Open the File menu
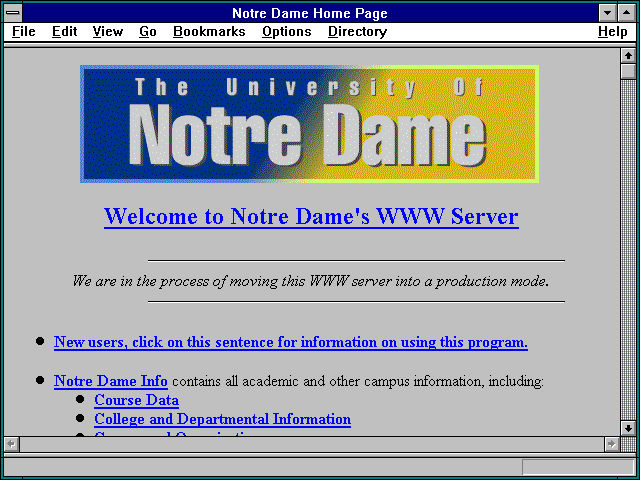 pyautogui.click(x=24, y=32)
